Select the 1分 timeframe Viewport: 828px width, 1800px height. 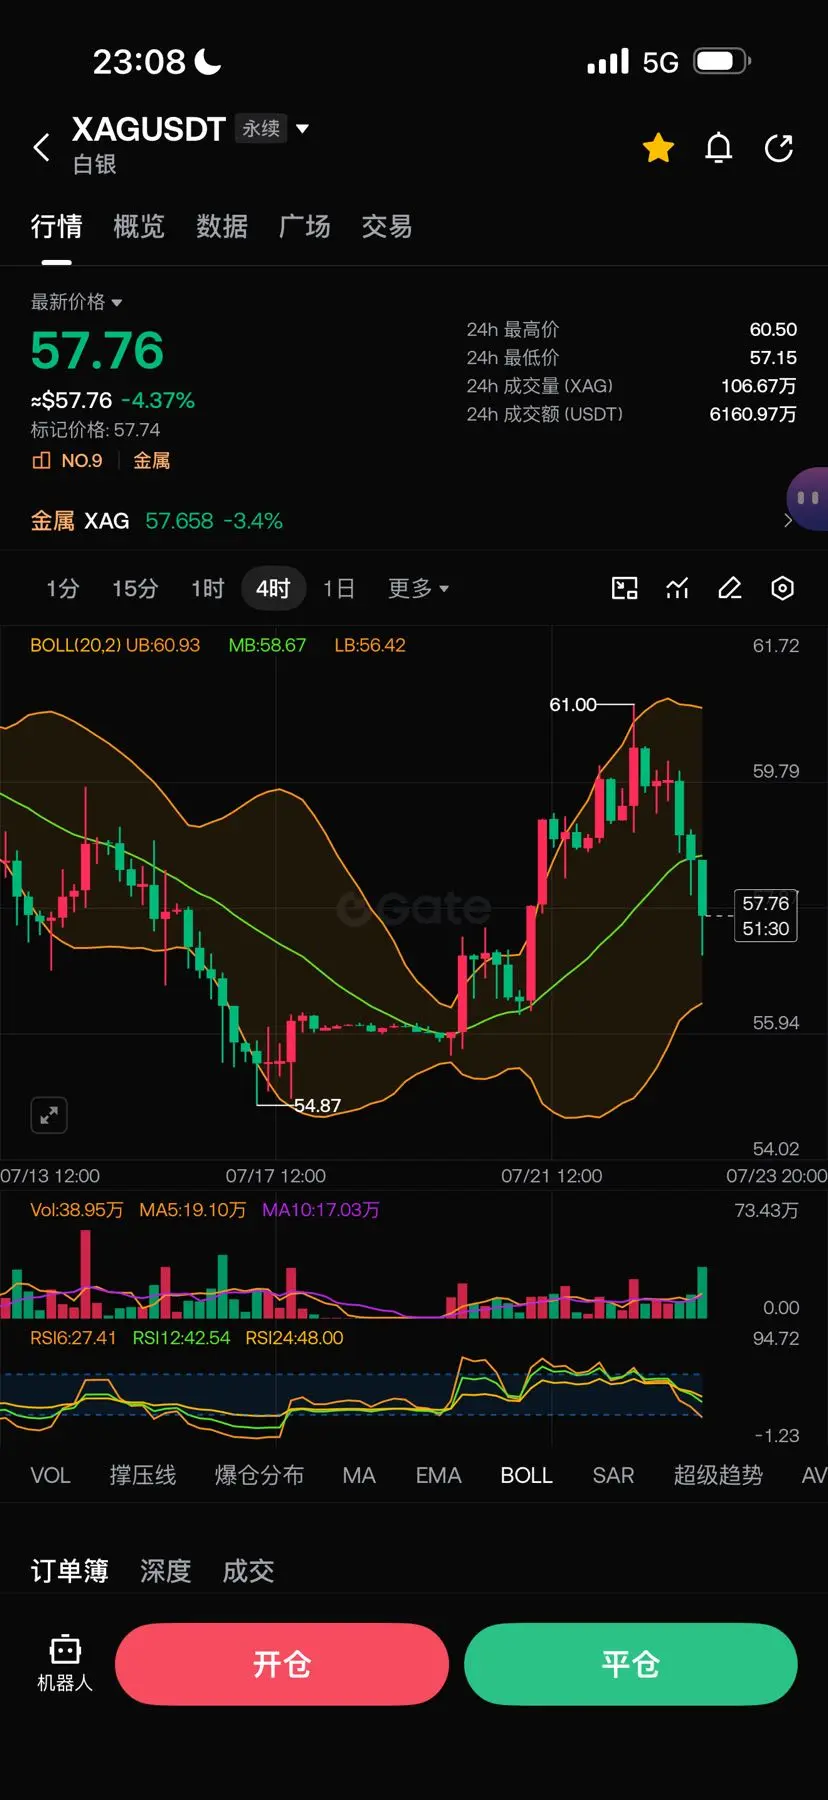pyautogui.click(x=62, y=588)
